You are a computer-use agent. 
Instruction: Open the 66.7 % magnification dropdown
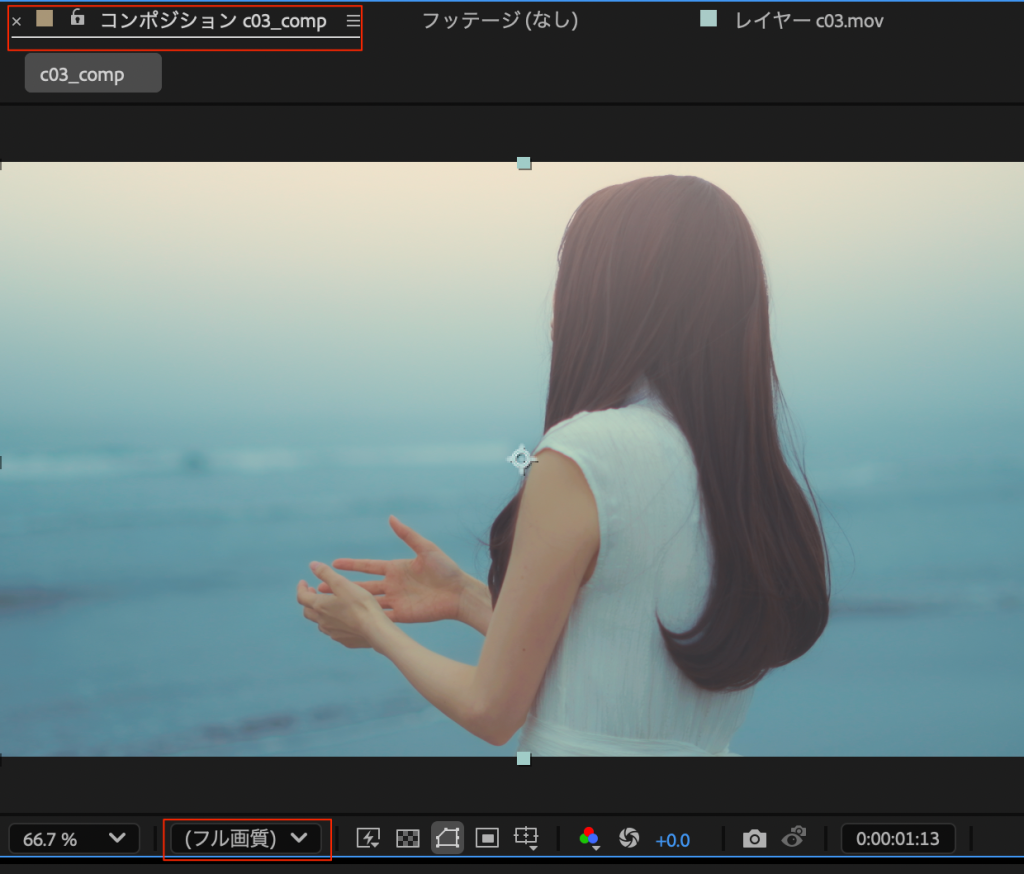pyautogui.click(x=76, y=839)
